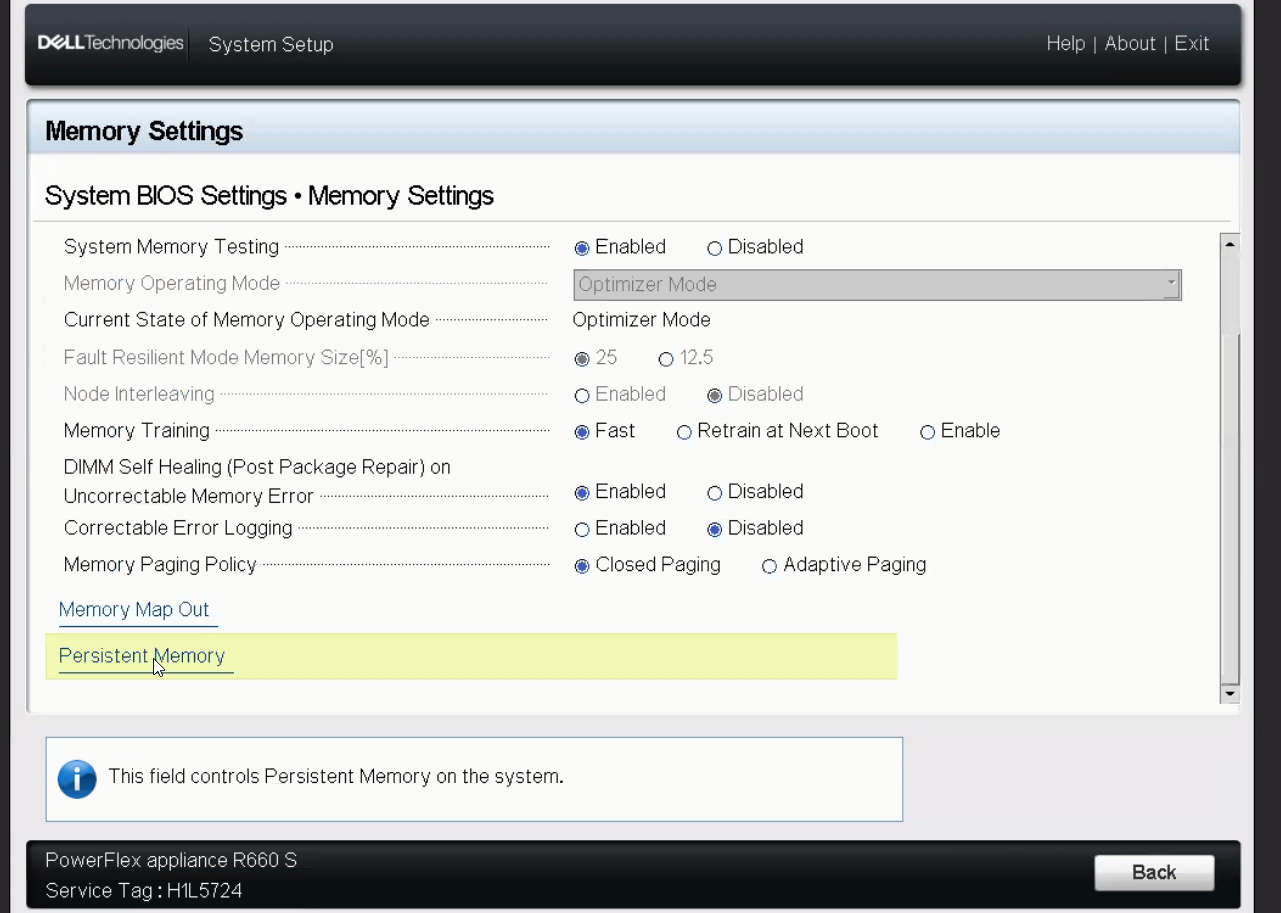Select Retrain at Next Boot option

click(x=685, y=432)
